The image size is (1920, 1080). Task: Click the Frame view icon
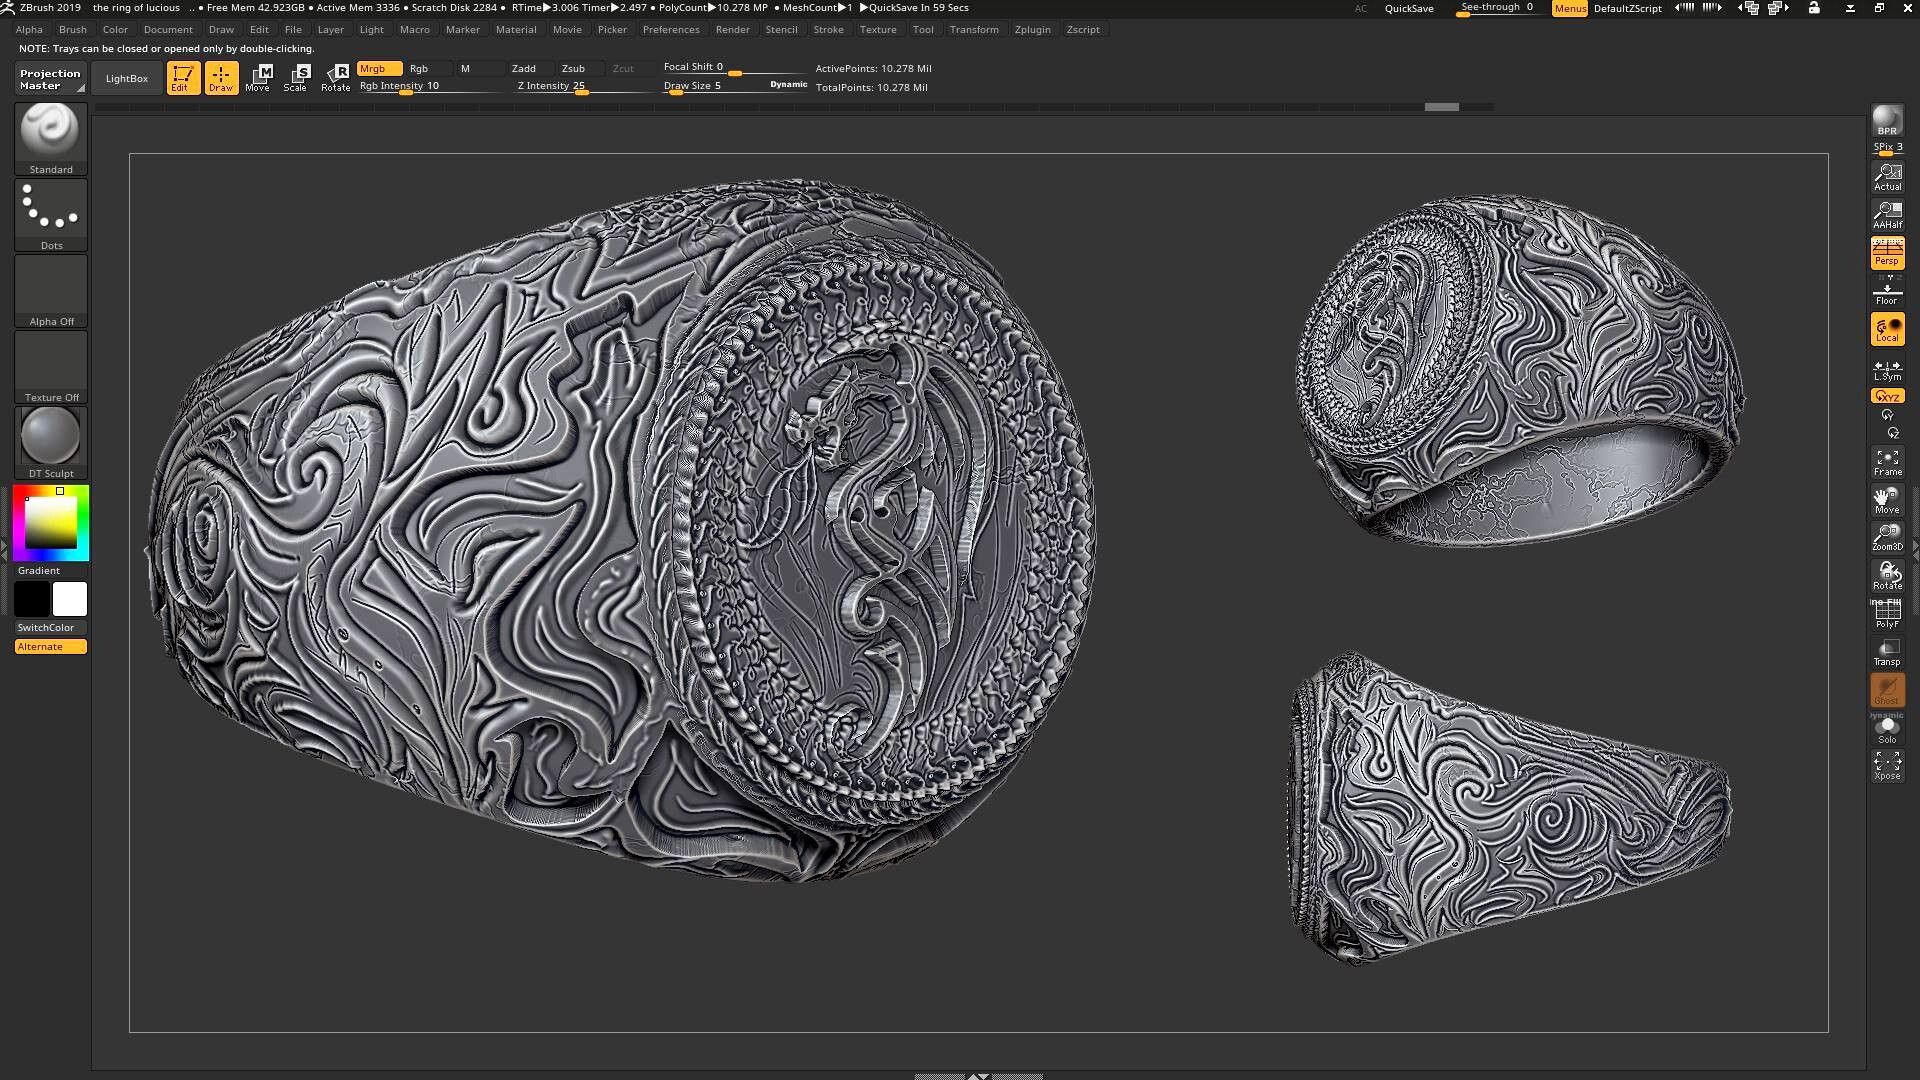point(1887,461)
